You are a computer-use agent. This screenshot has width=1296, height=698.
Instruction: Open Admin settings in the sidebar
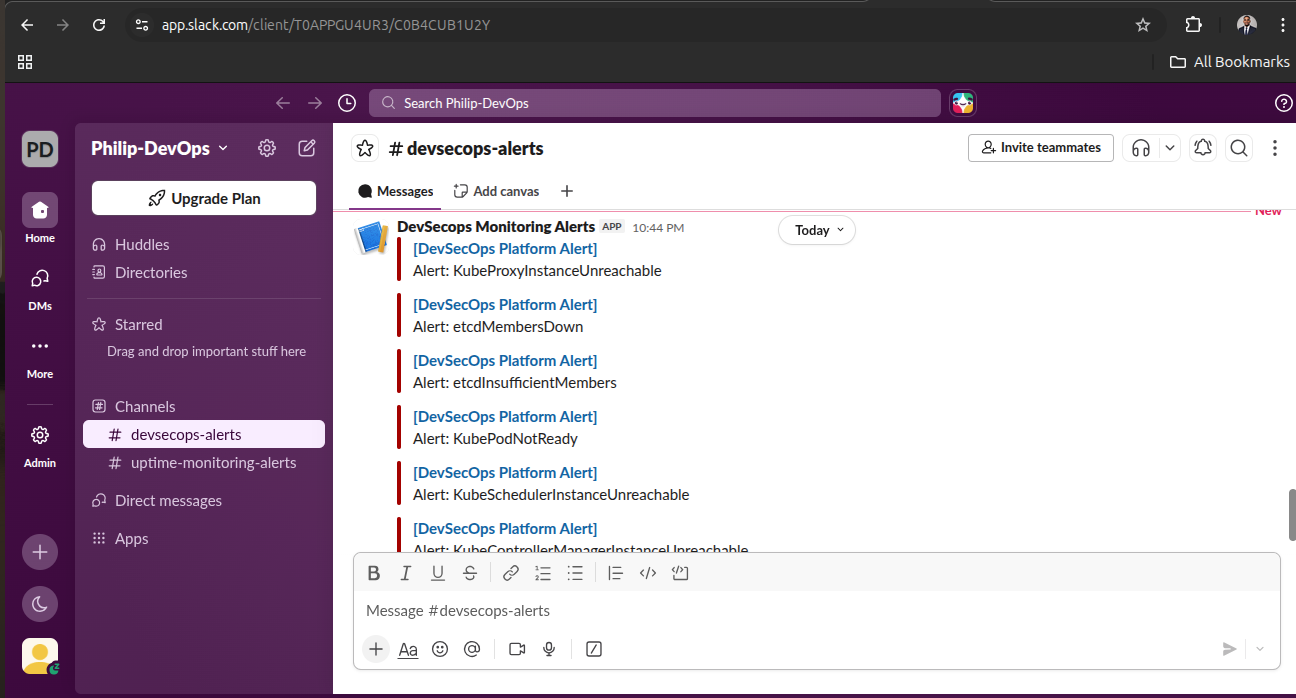pos(40,444)
